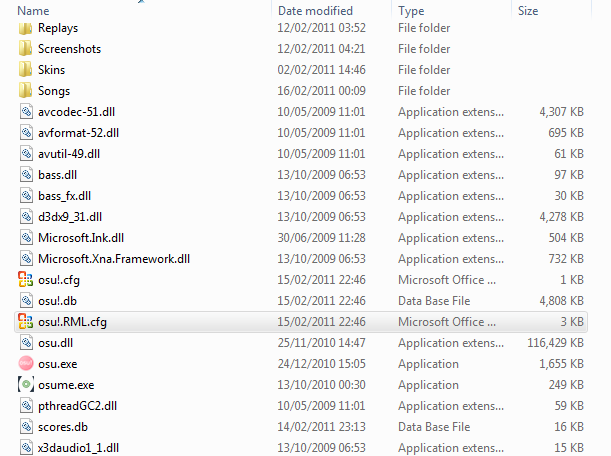Select the Skins folder name

(x=51, y=70)
